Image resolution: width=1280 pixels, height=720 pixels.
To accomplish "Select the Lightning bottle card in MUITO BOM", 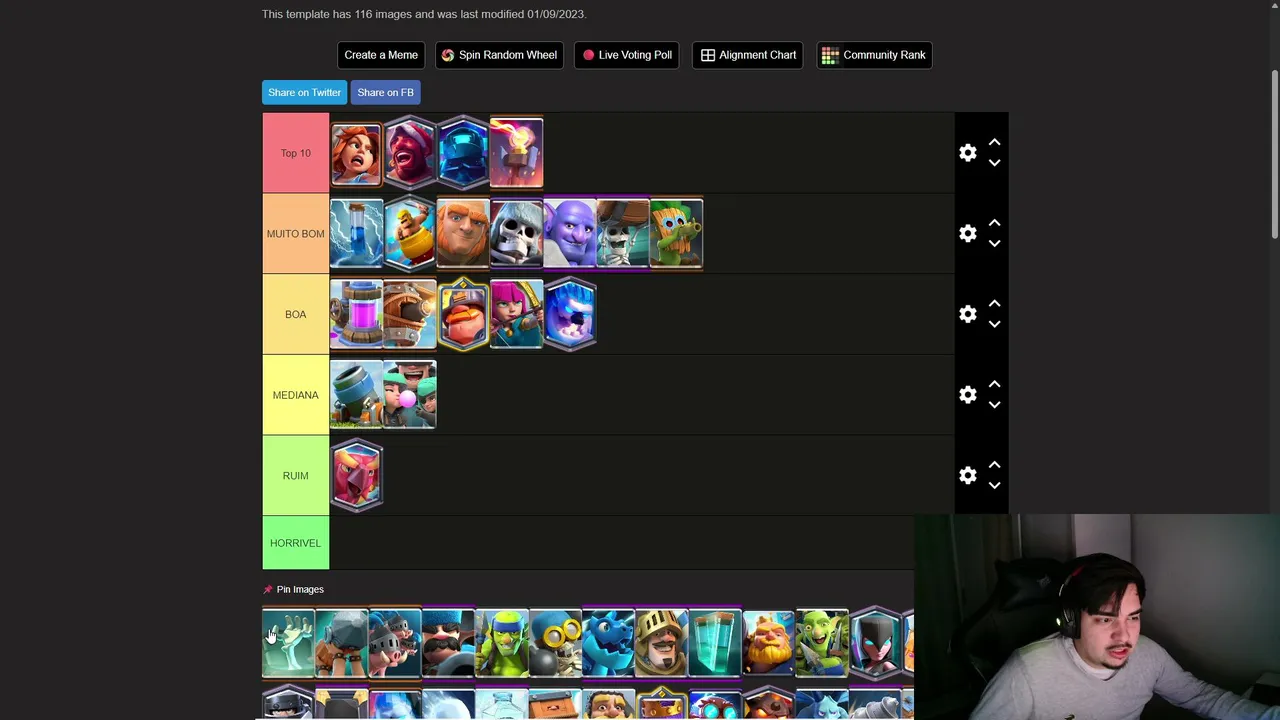I will click(x=356, y=234).
